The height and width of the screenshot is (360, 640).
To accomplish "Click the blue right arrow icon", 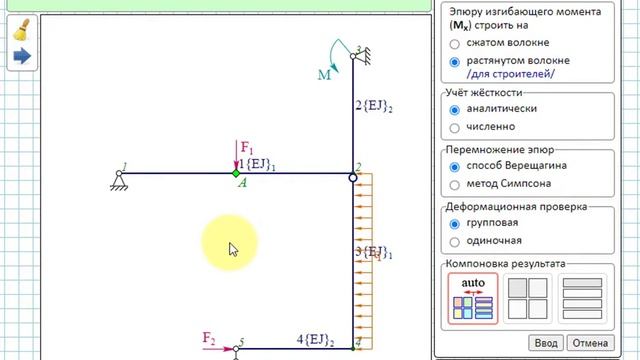I will [22, 56].
